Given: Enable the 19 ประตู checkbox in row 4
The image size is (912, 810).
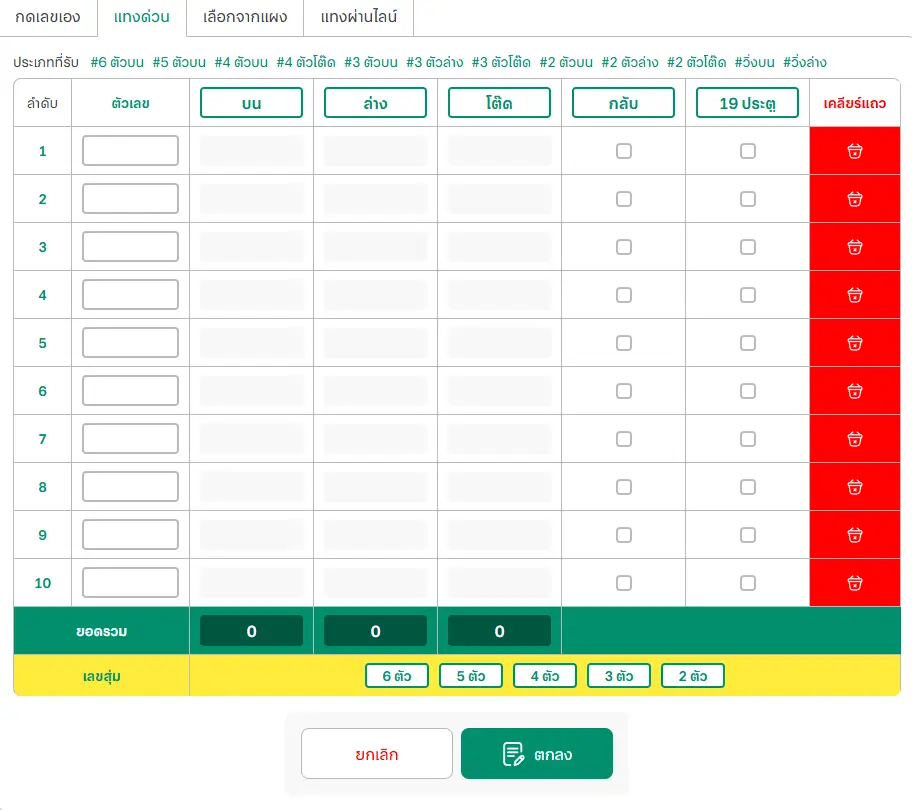Looking at the screenshot, I should tap(748, 295).
